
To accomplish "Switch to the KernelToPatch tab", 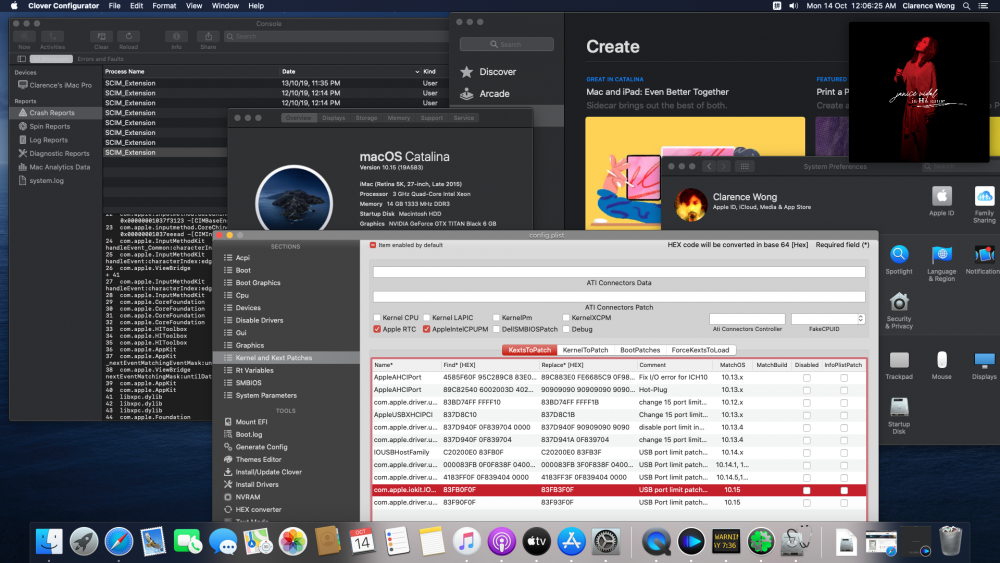I will click(585, 350).
